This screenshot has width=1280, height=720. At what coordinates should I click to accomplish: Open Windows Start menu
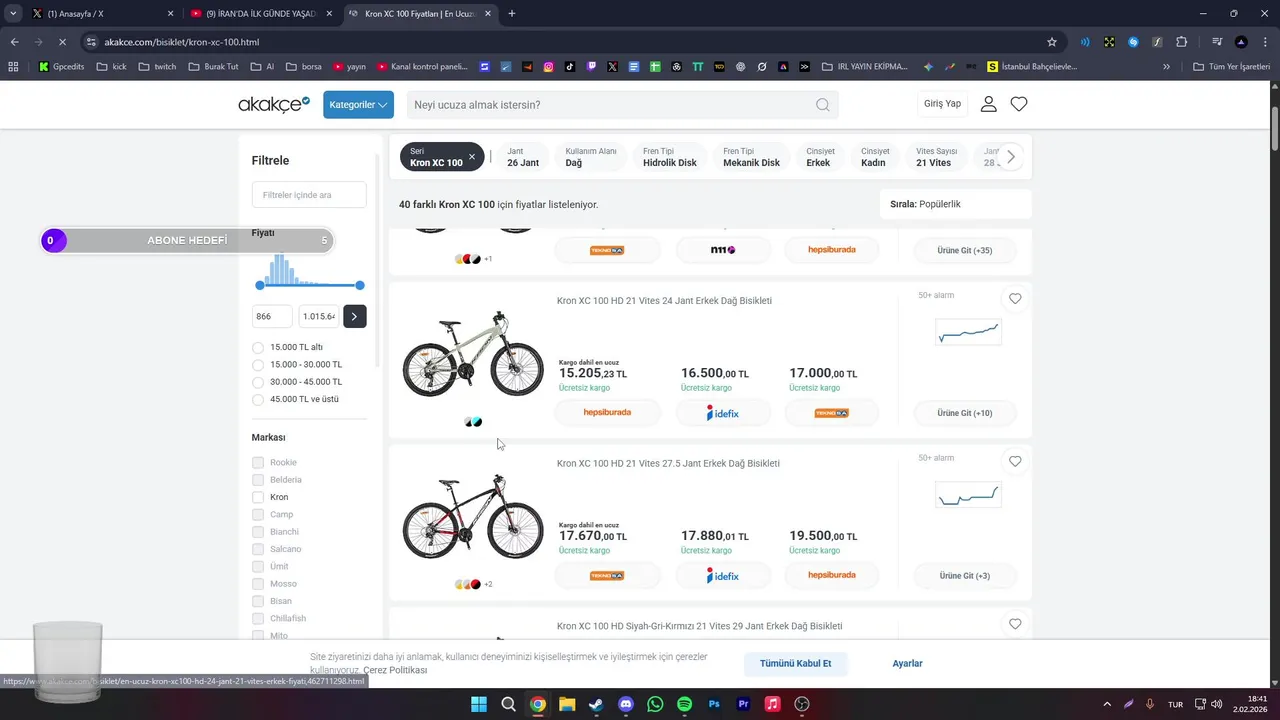[479, 704]
